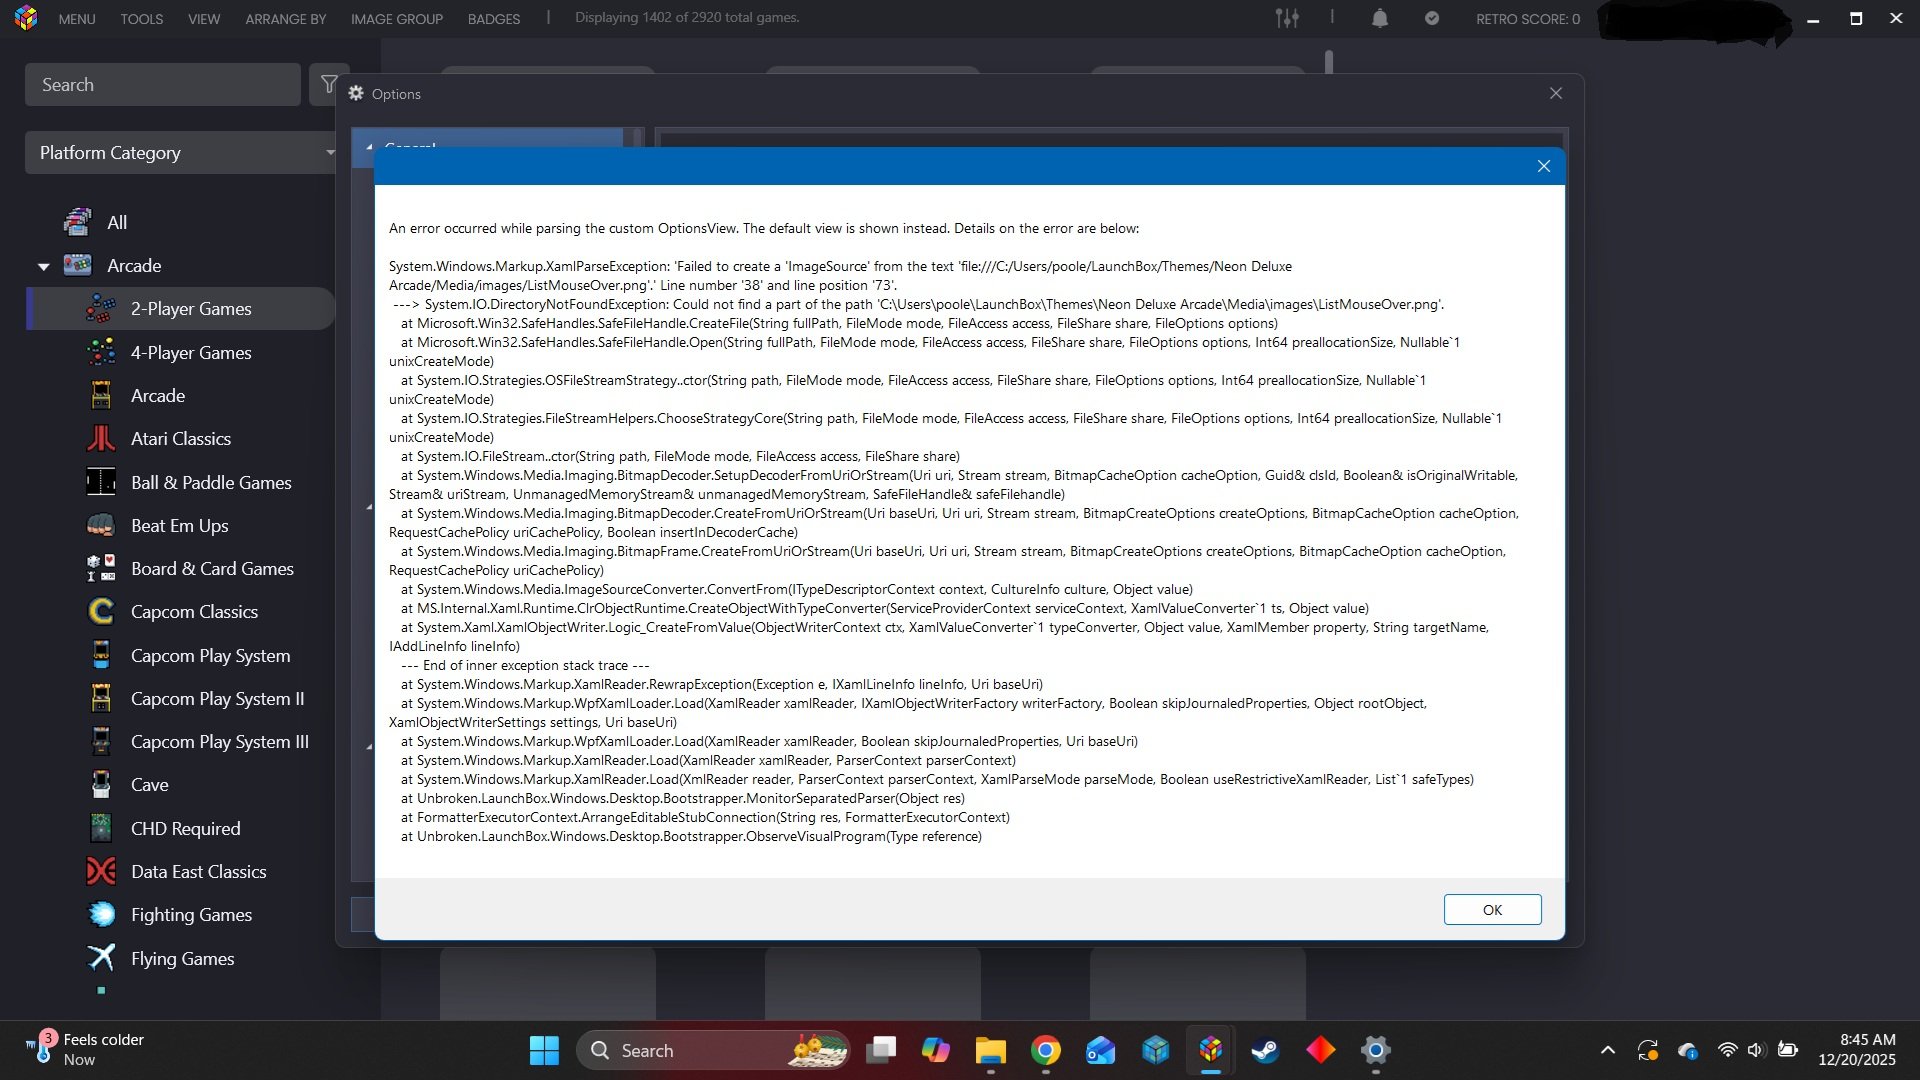Click the LaunchBox Search field
Viewport: 1920px width, 1080px height.
pos(162,85)
